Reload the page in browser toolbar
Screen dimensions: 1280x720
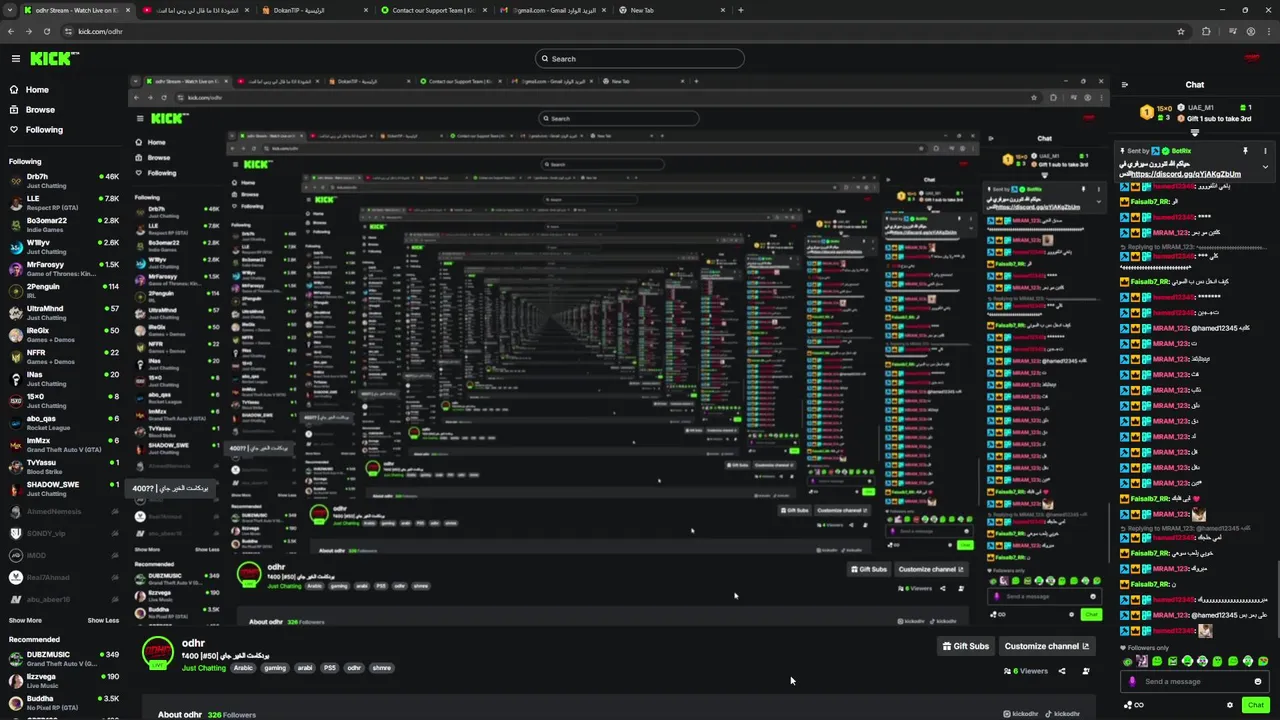click(x=46, y=31)
